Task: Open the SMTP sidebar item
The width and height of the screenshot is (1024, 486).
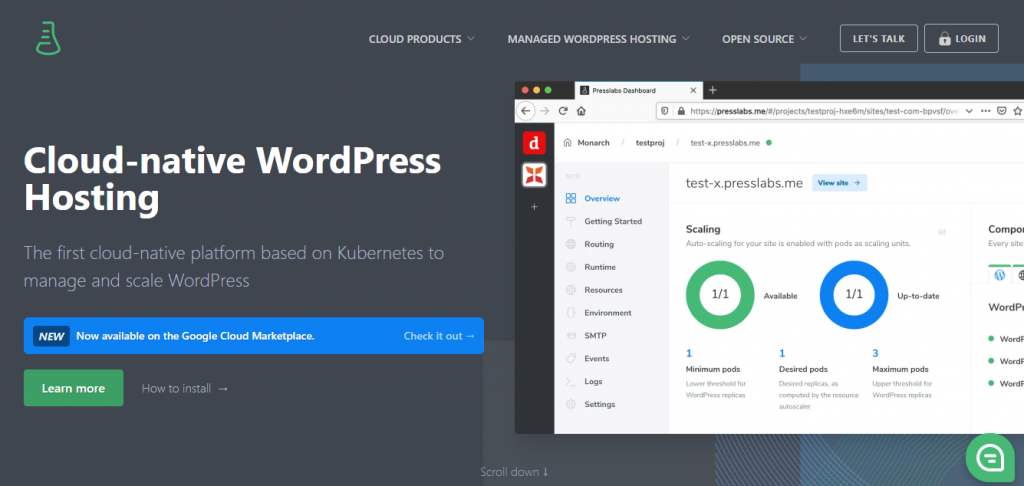Action: pos(596,335)
